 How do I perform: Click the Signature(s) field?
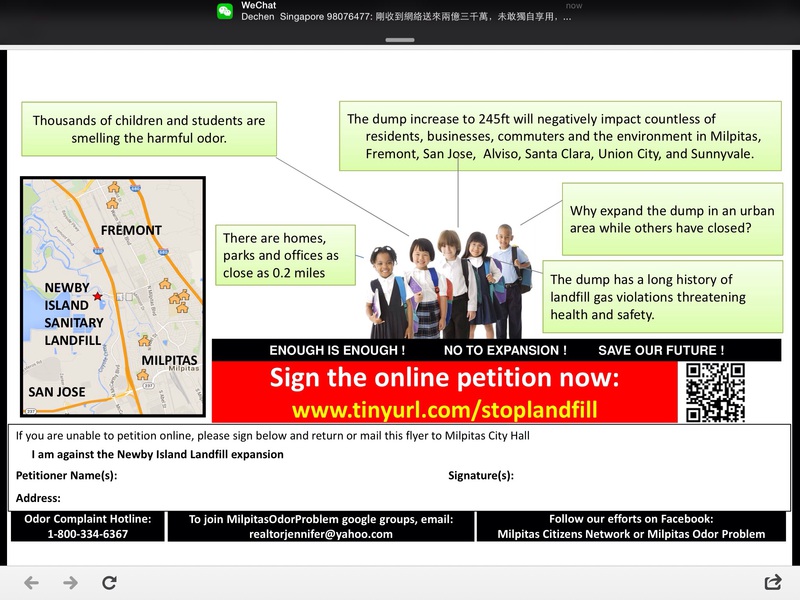[640, 476]
